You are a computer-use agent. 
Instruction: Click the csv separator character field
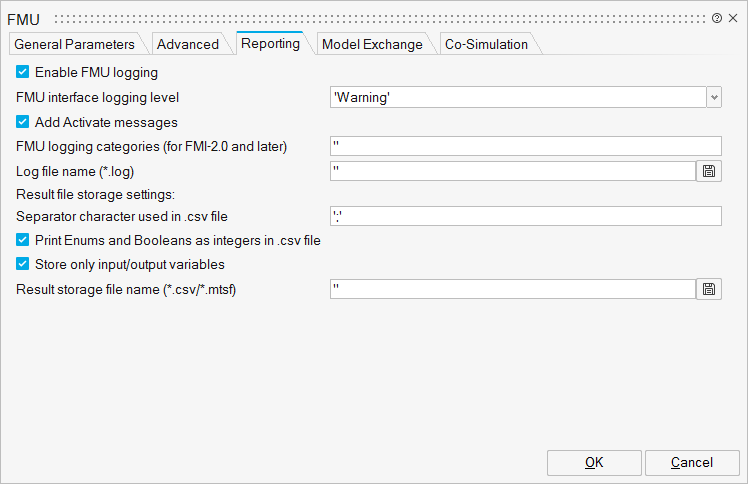point(525,216)
